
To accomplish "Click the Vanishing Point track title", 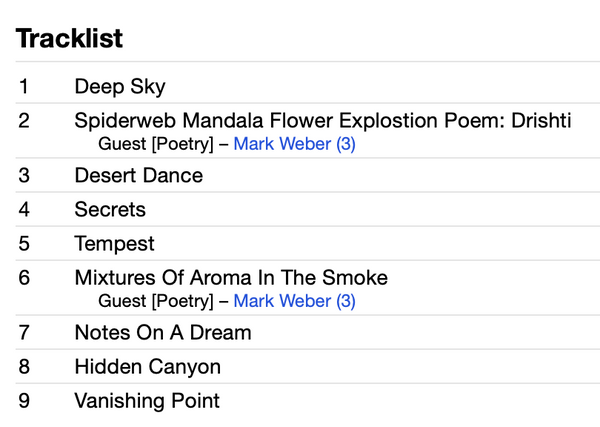I will [x=147, y=401].
